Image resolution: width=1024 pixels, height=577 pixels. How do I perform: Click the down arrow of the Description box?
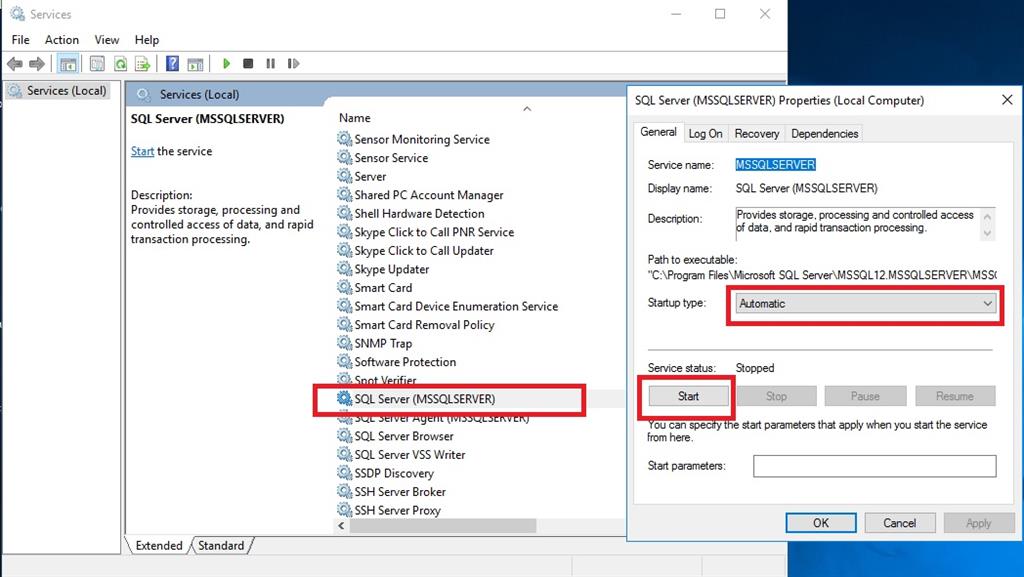(x=987, y=233)
